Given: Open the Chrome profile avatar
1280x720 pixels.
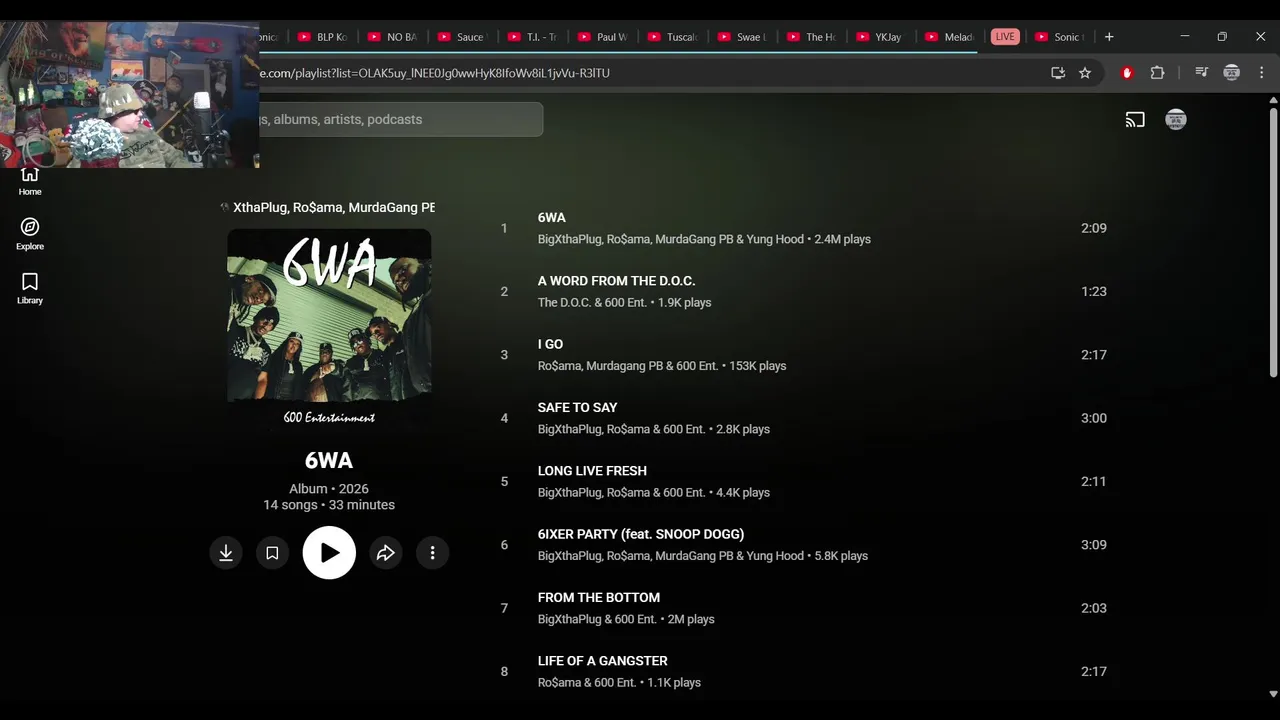Looking at the screenshot, I should [x=1232, y=73].
